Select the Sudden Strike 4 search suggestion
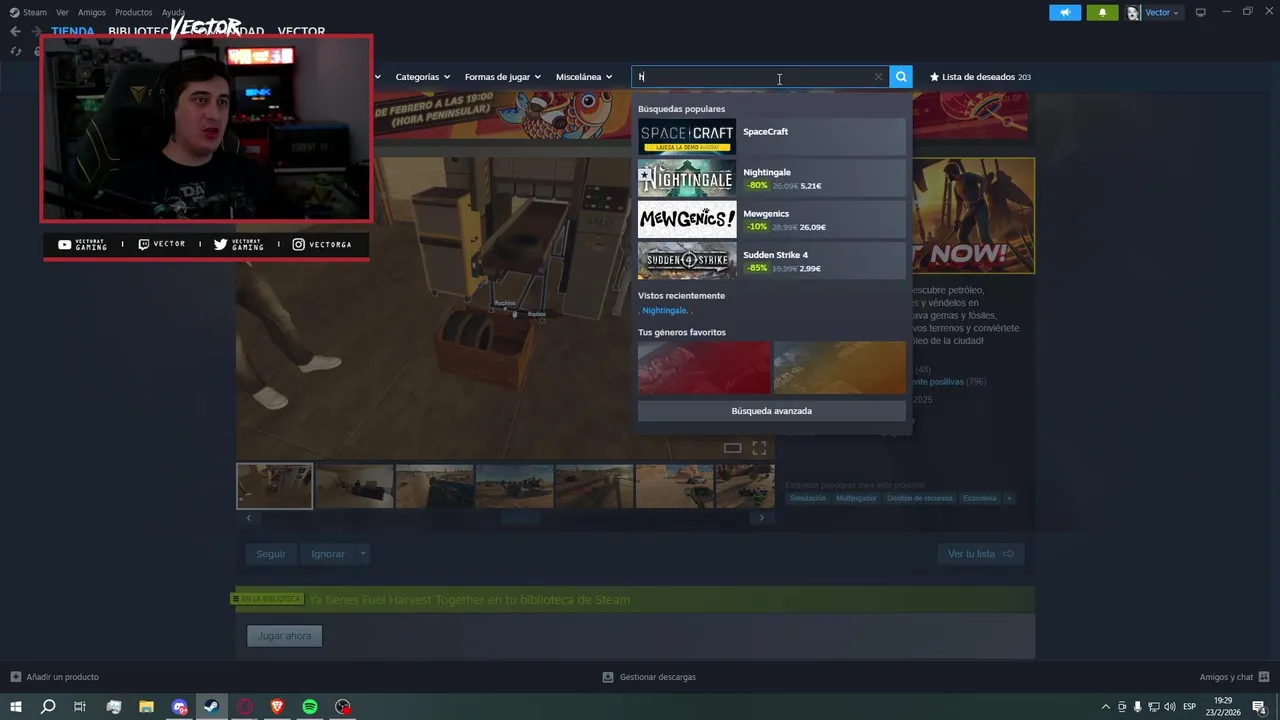This screenshot has width=1280, height=720. point(771,260)
